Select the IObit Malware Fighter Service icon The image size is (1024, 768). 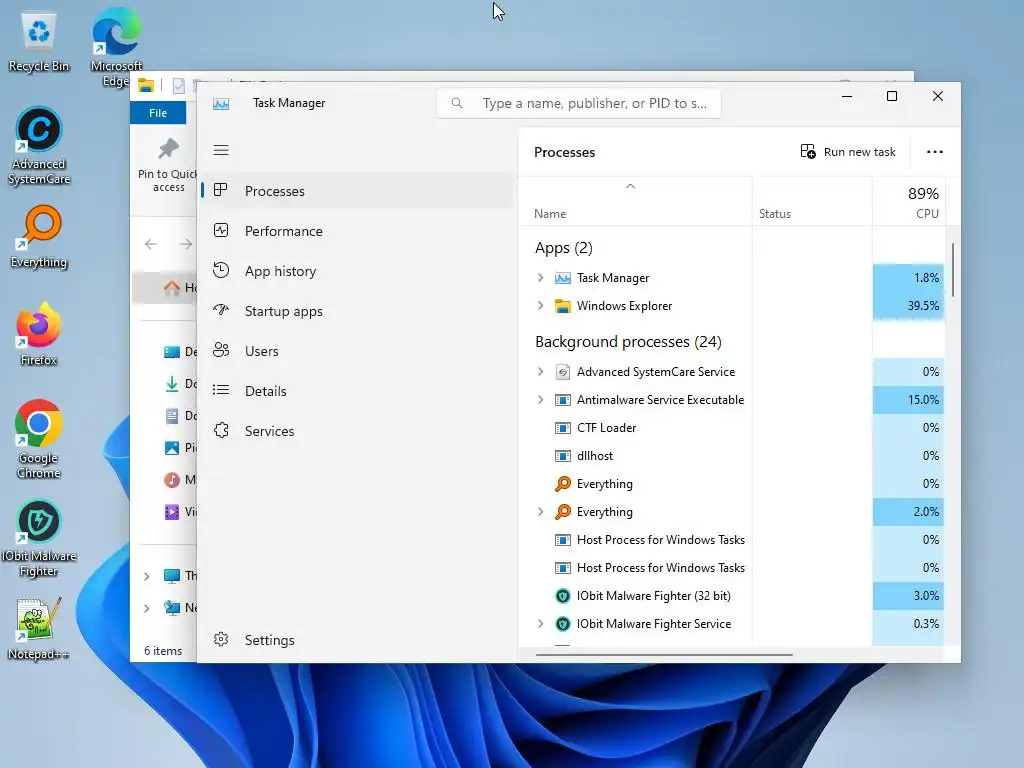562,624
